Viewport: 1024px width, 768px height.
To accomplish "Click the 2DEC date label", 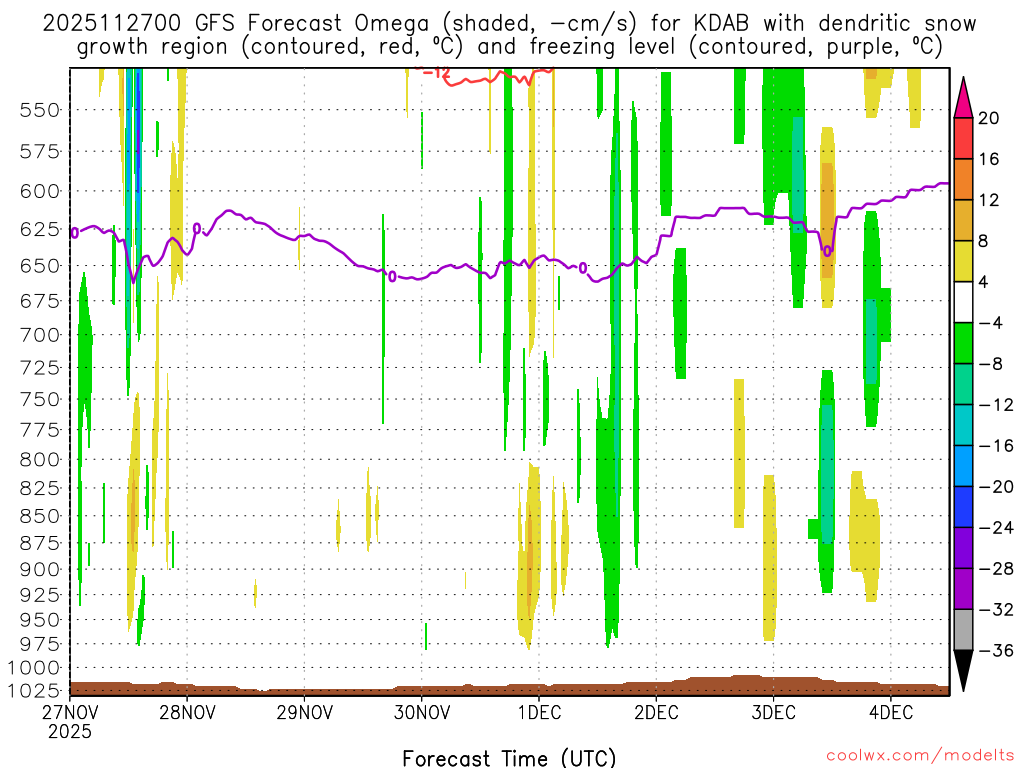I will click(x=656, y=712).
